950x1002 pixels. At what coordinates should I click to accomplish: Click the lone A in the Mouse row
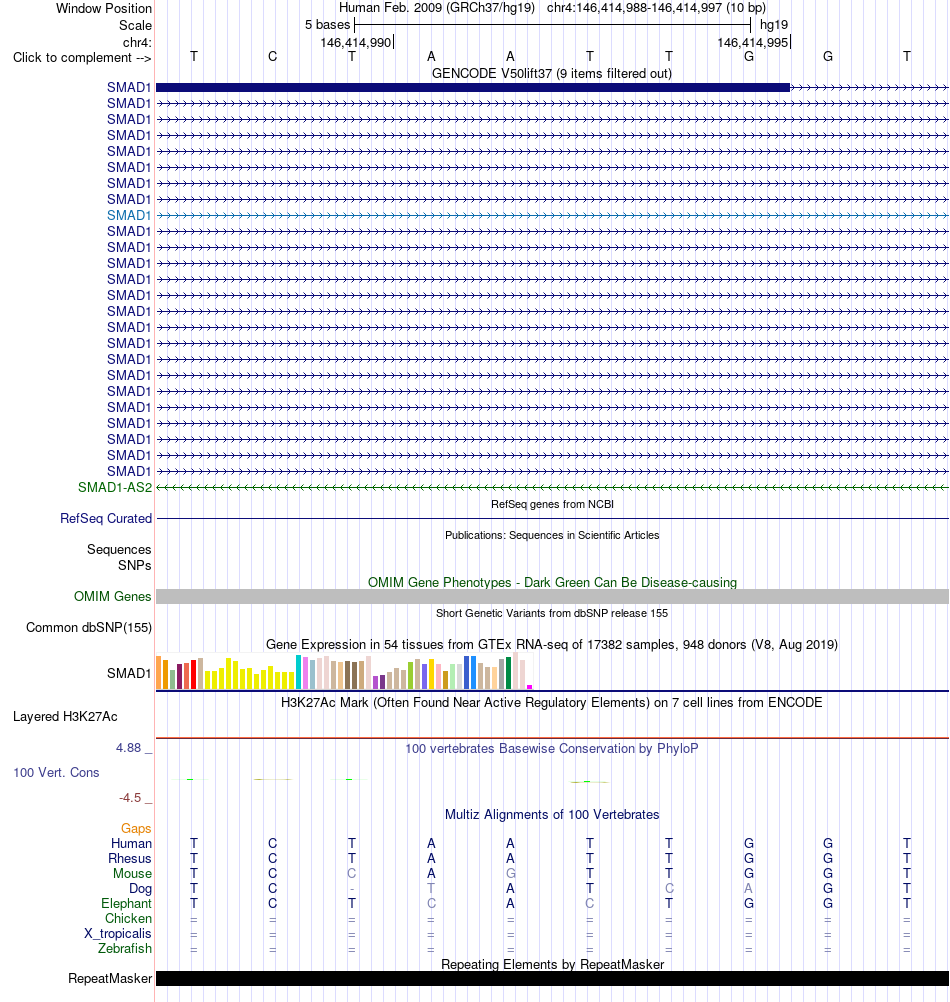pyautogui.click(x=431, y=874)
